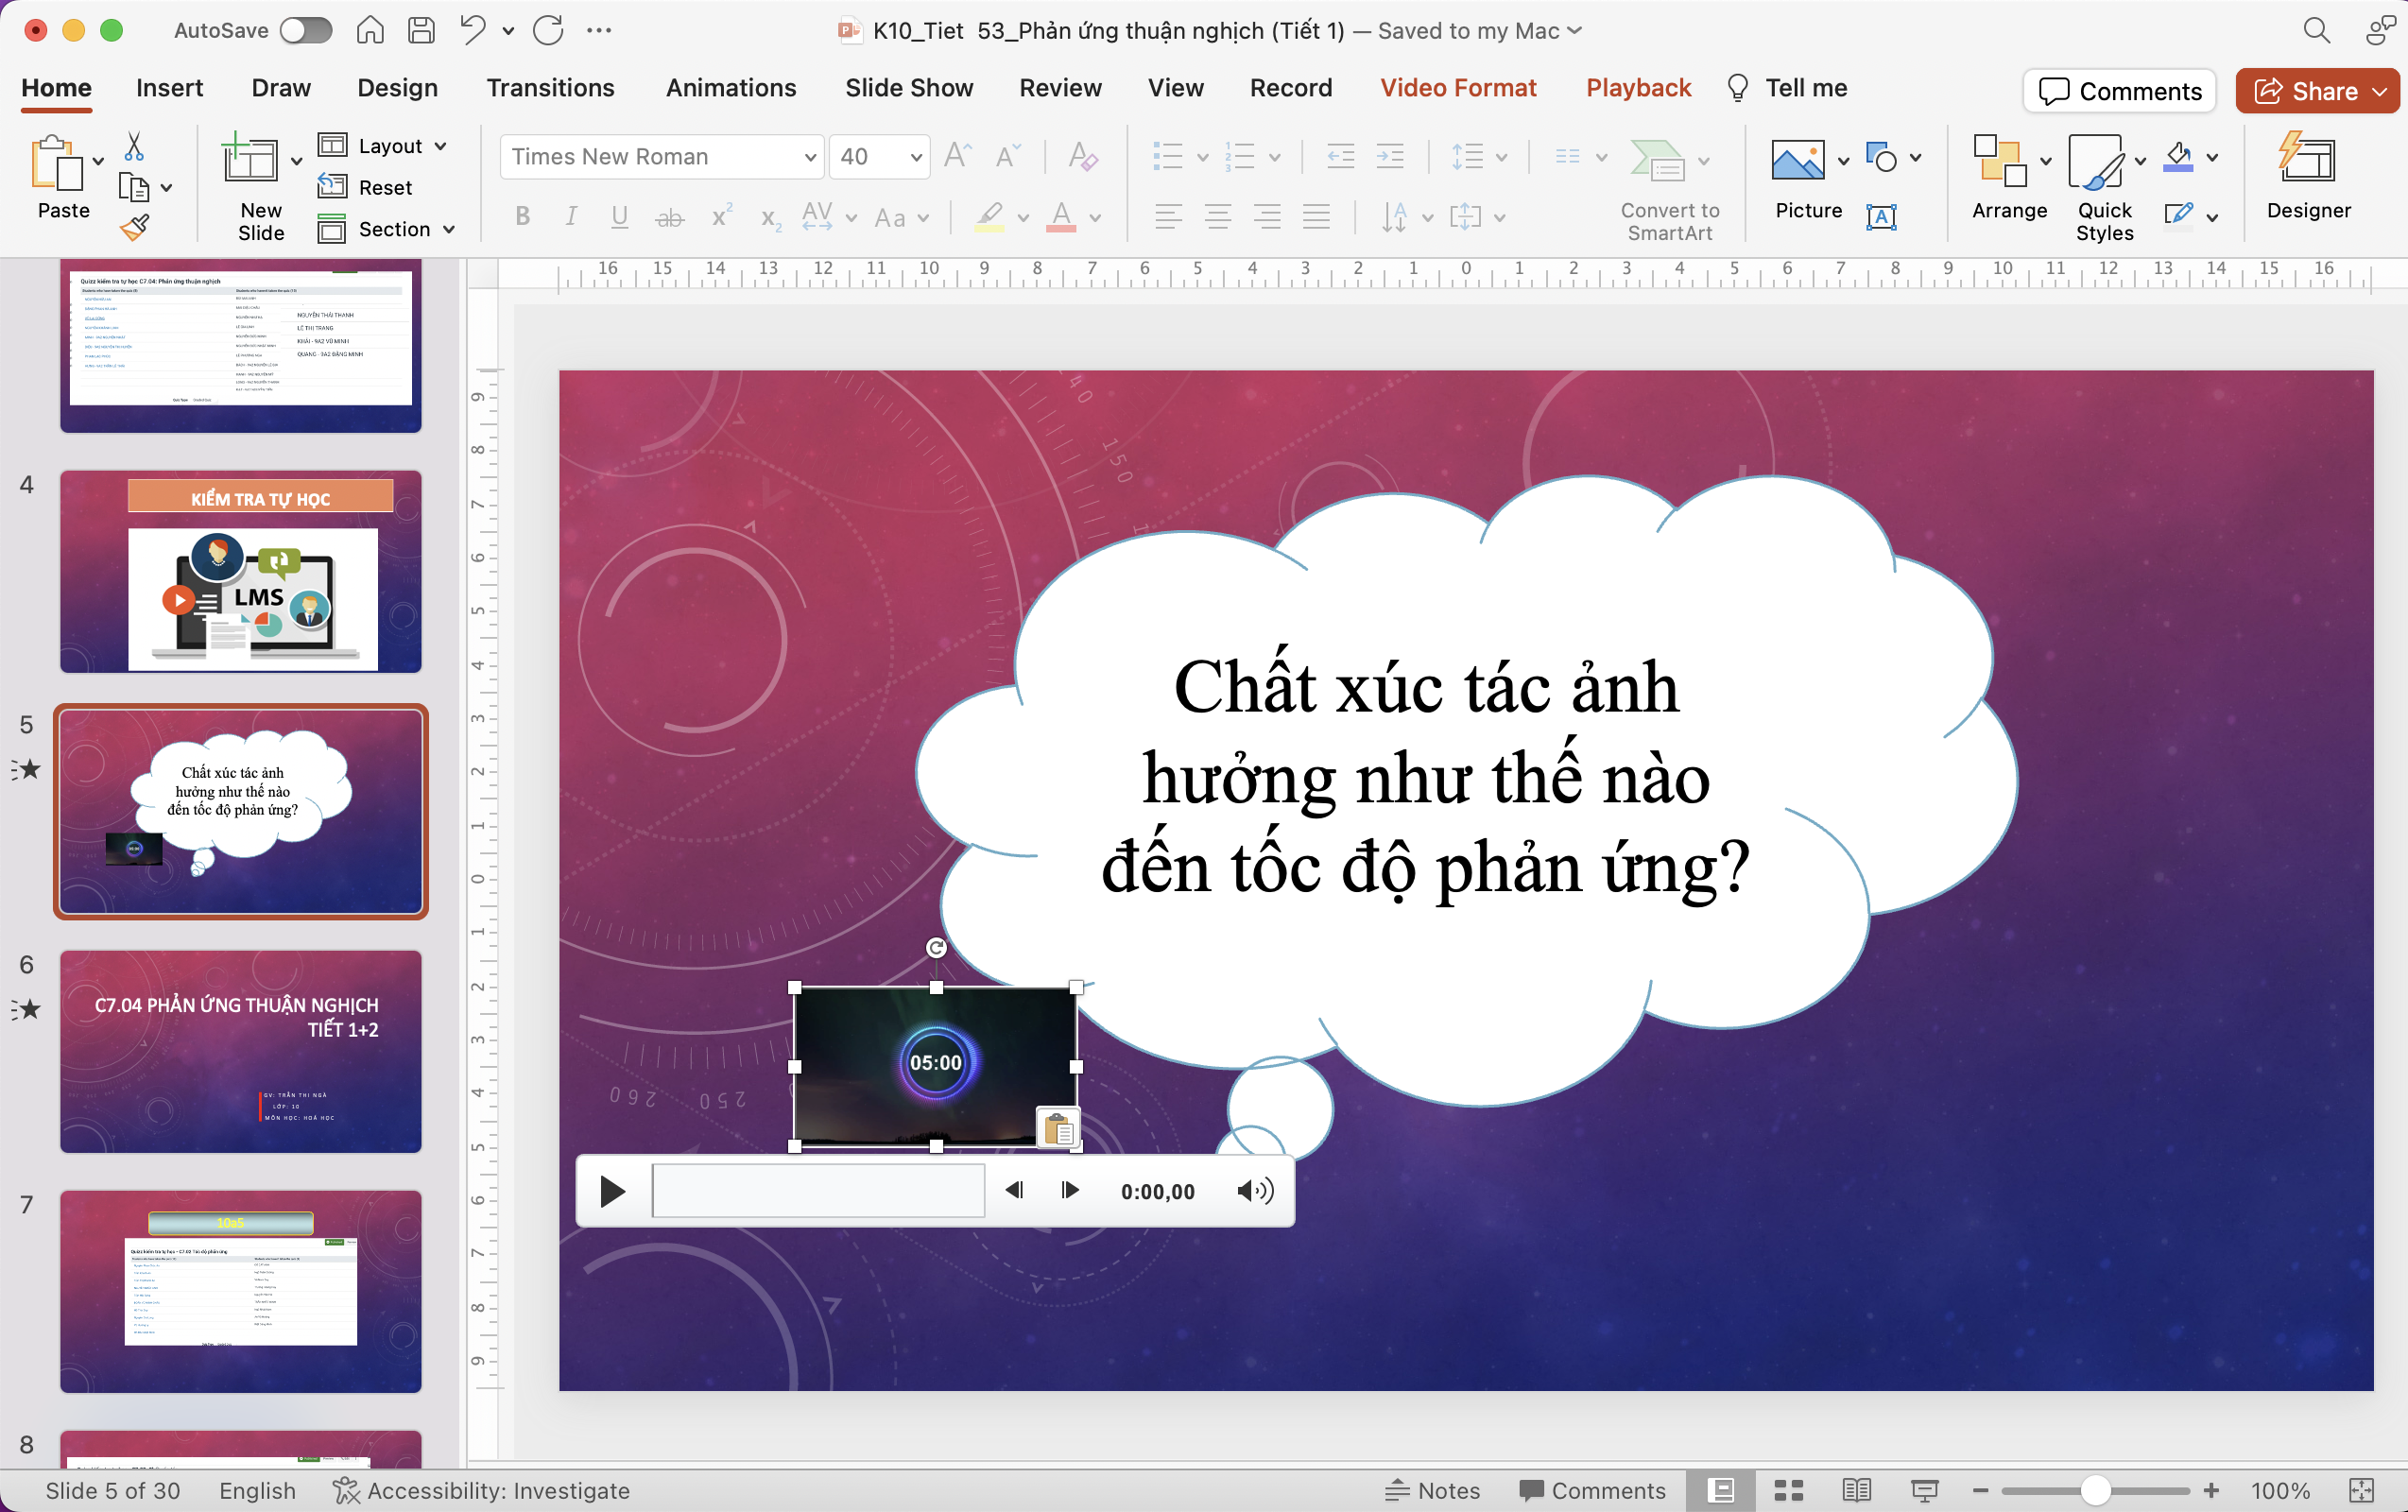Open the Video Format tab
The width and height of the screenshot is (2408, 1512).
pyautogui.click(x=1457, y=88)
